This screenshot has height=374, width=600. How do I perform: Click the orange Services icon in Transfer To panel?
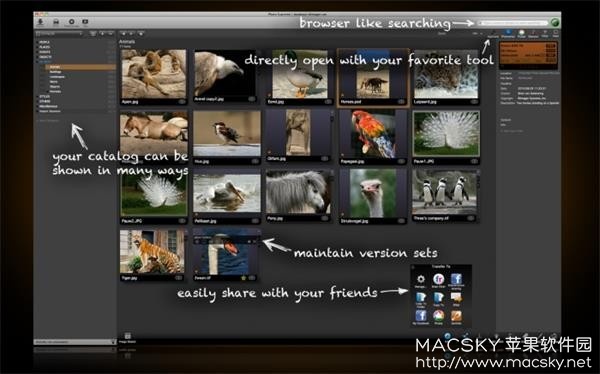456,315
